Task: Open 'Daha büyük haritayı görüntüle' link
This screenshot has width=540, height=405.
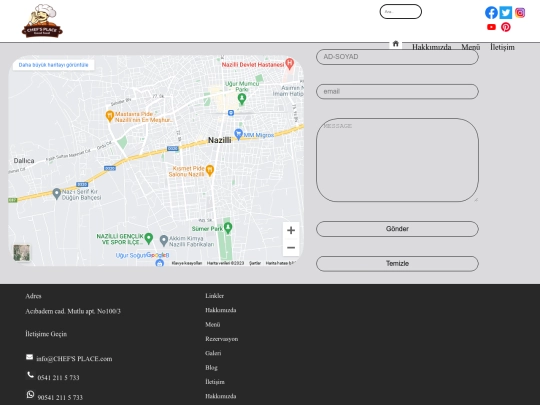Action: [53, 65]
